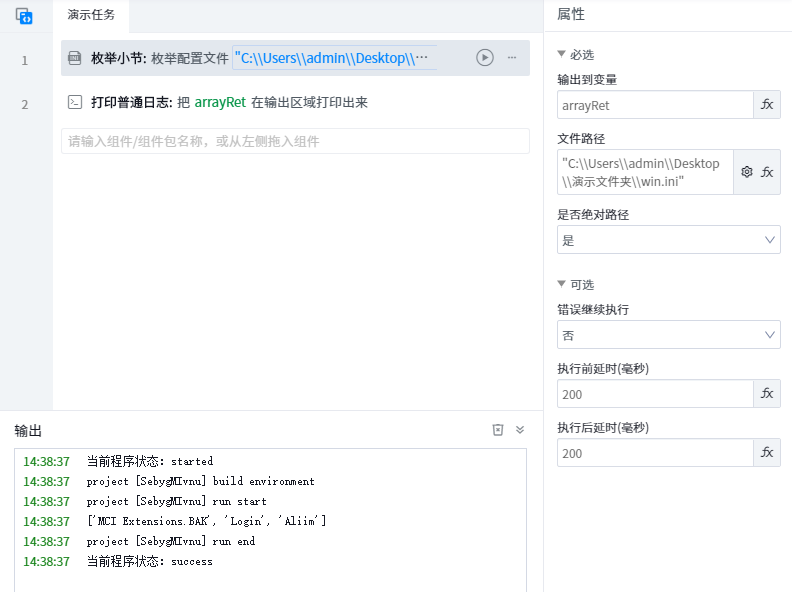Run the 枚举小节 step with play button
Image resolution: width=792 pixels, height=592 pixels.
(x=485, y=58)
